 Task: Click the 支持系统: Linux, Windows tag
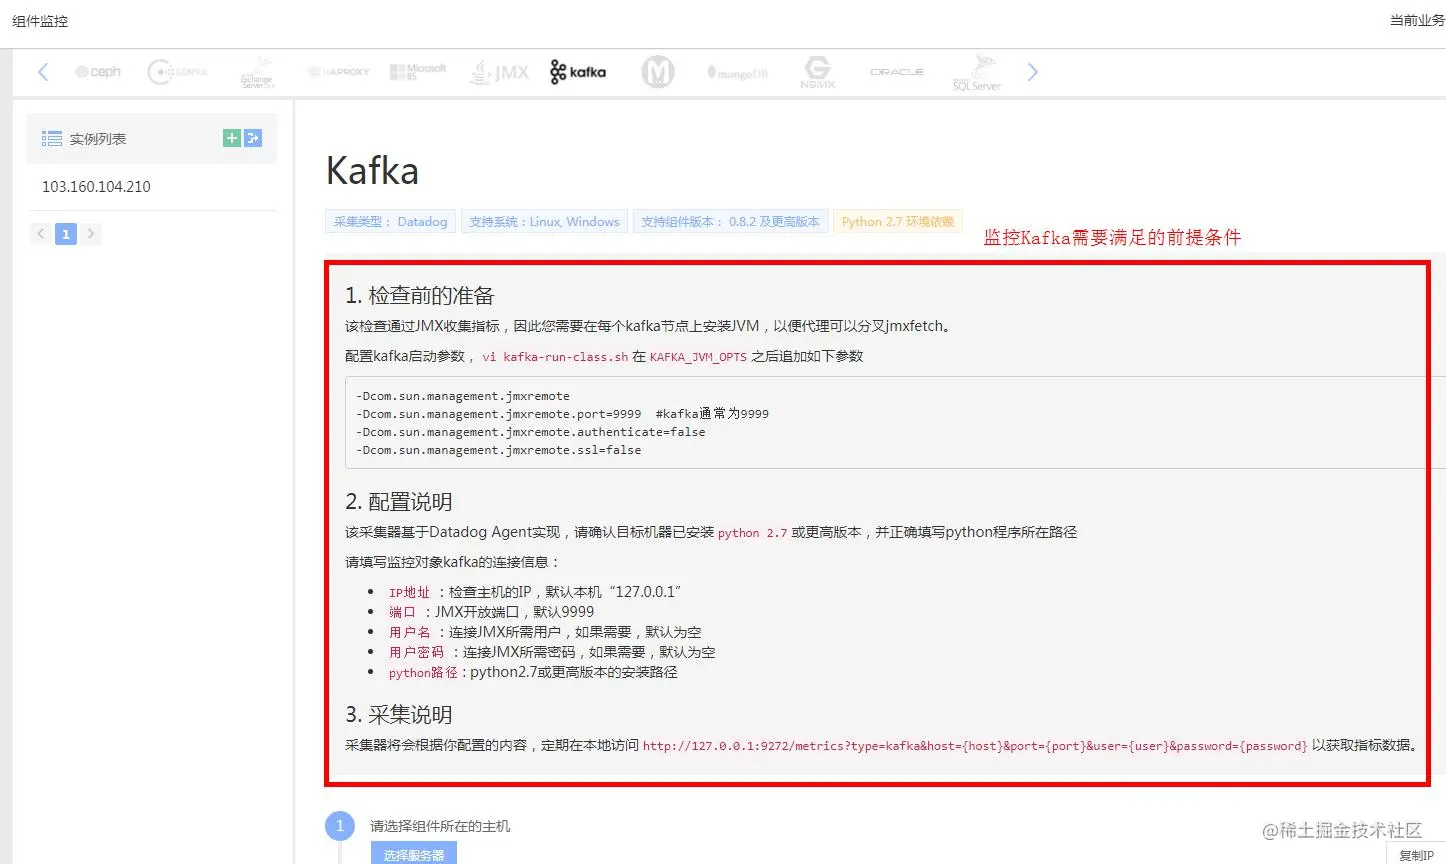pyautogui.click(x=544, y=221)
